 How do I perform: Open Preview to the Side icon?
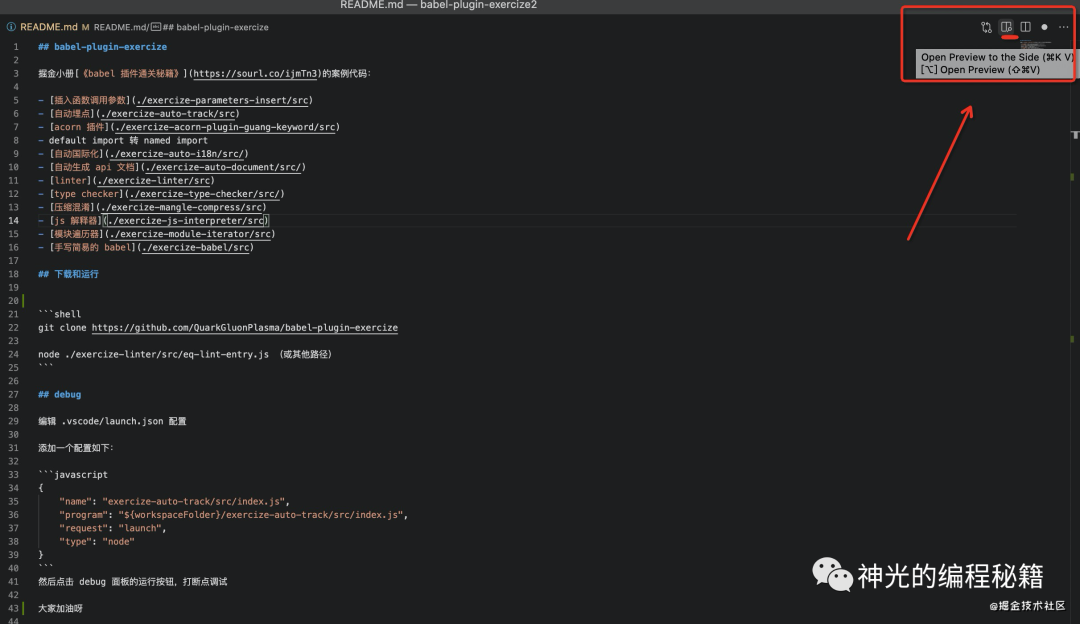click(1006, 27)
